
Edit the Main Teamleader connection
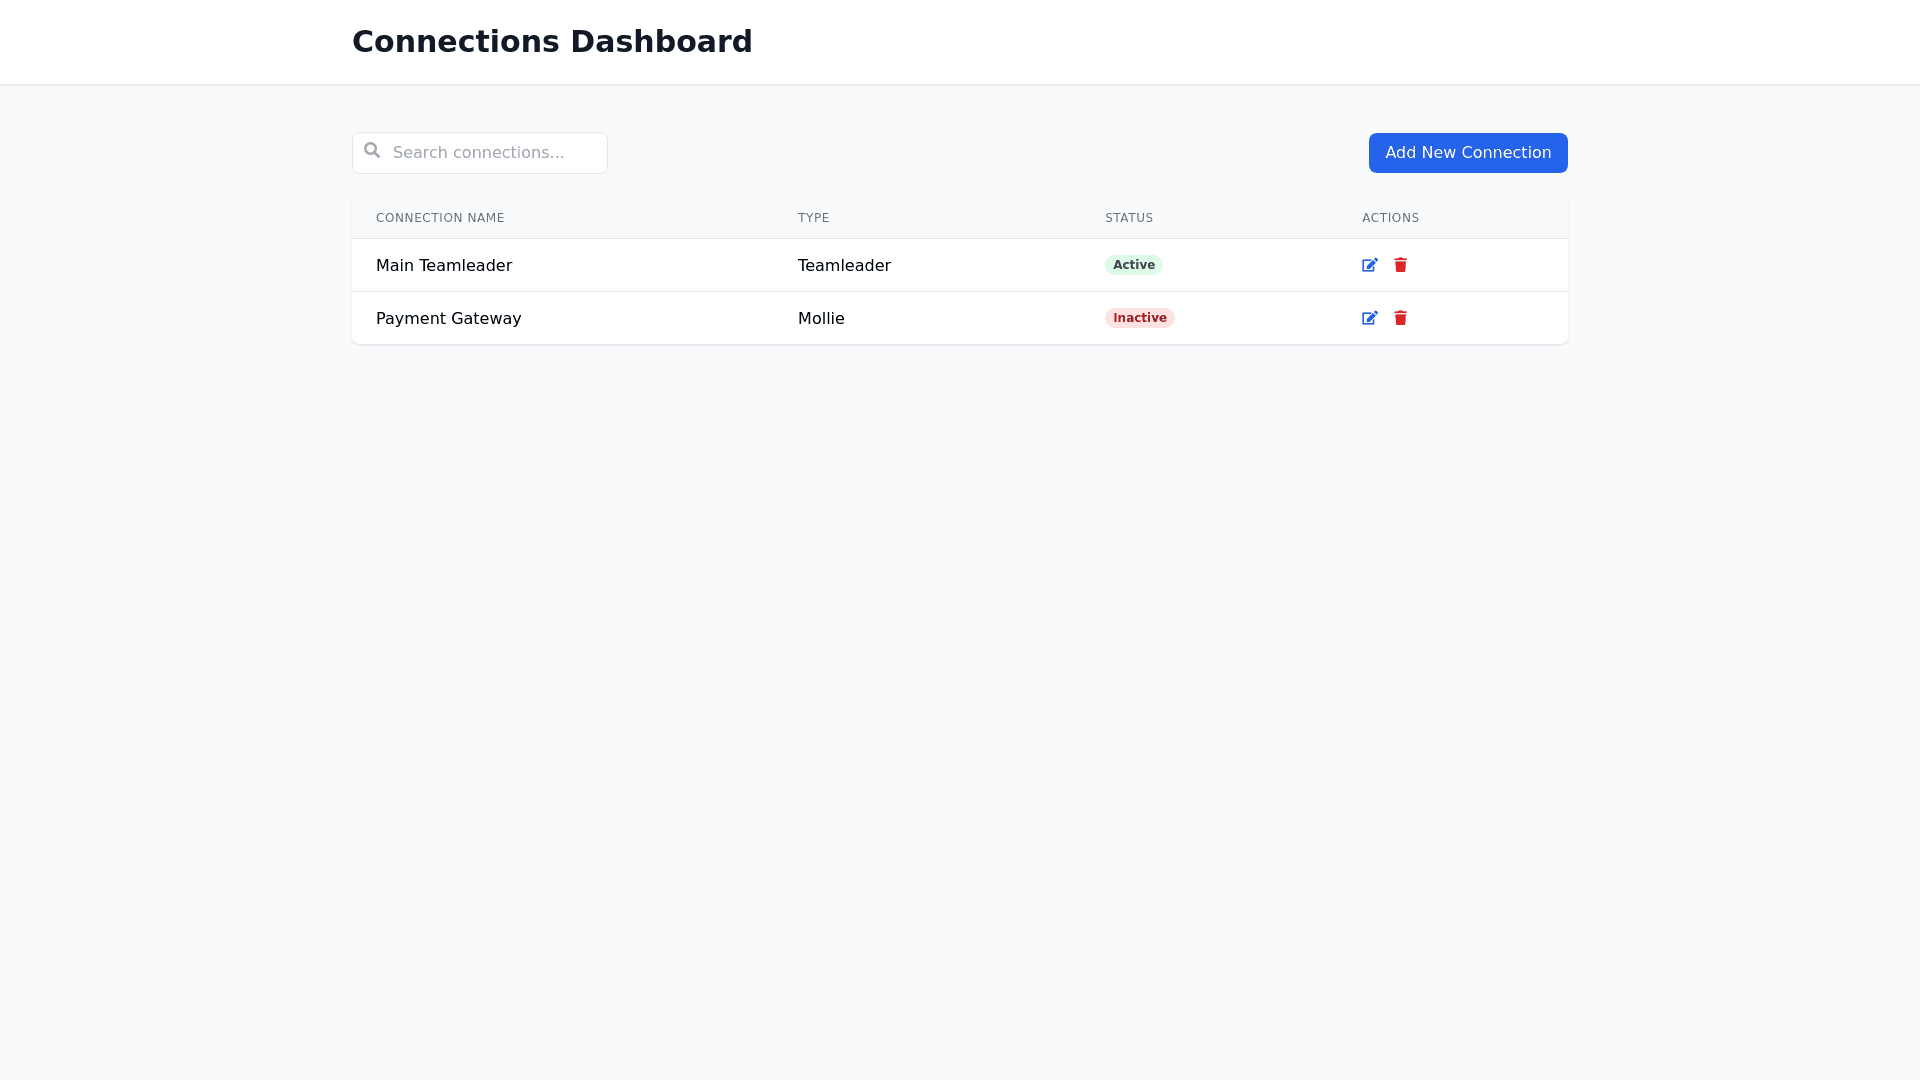click(1369, 265)
